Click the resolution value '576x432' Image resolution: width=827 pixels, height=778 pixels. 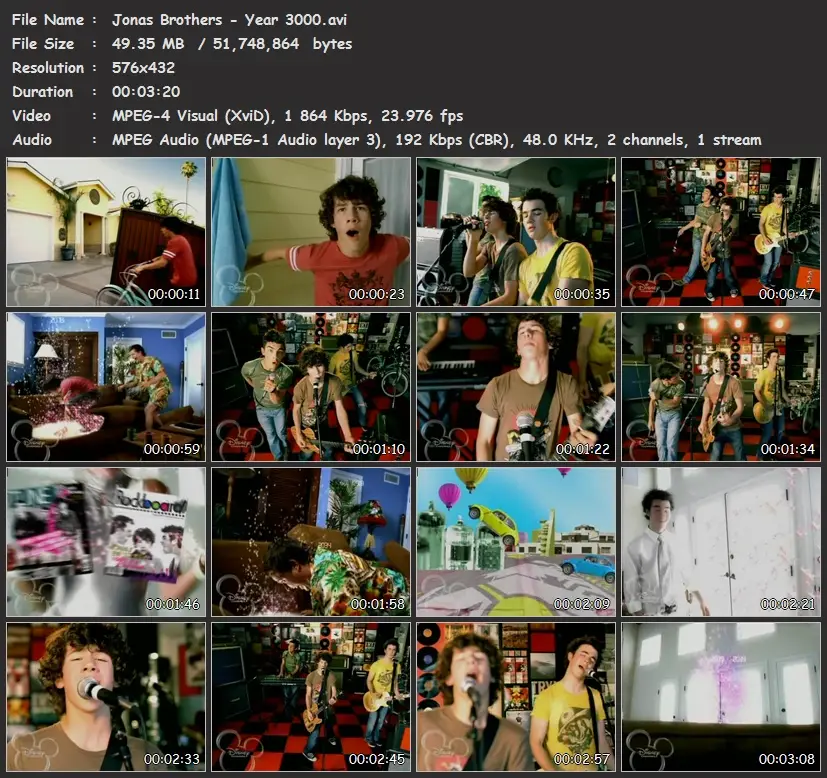pos(143,68)
